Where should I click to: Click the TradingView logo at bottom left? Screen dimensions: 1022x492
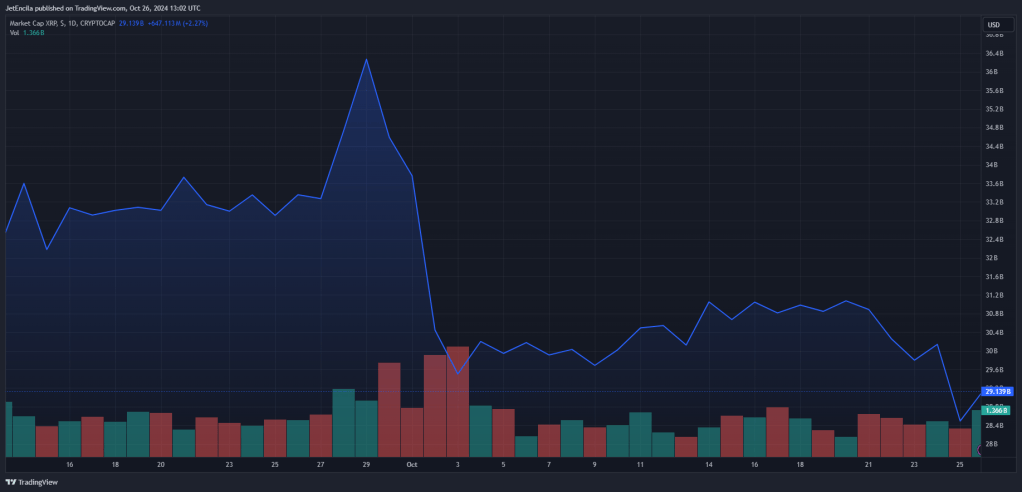31,482
